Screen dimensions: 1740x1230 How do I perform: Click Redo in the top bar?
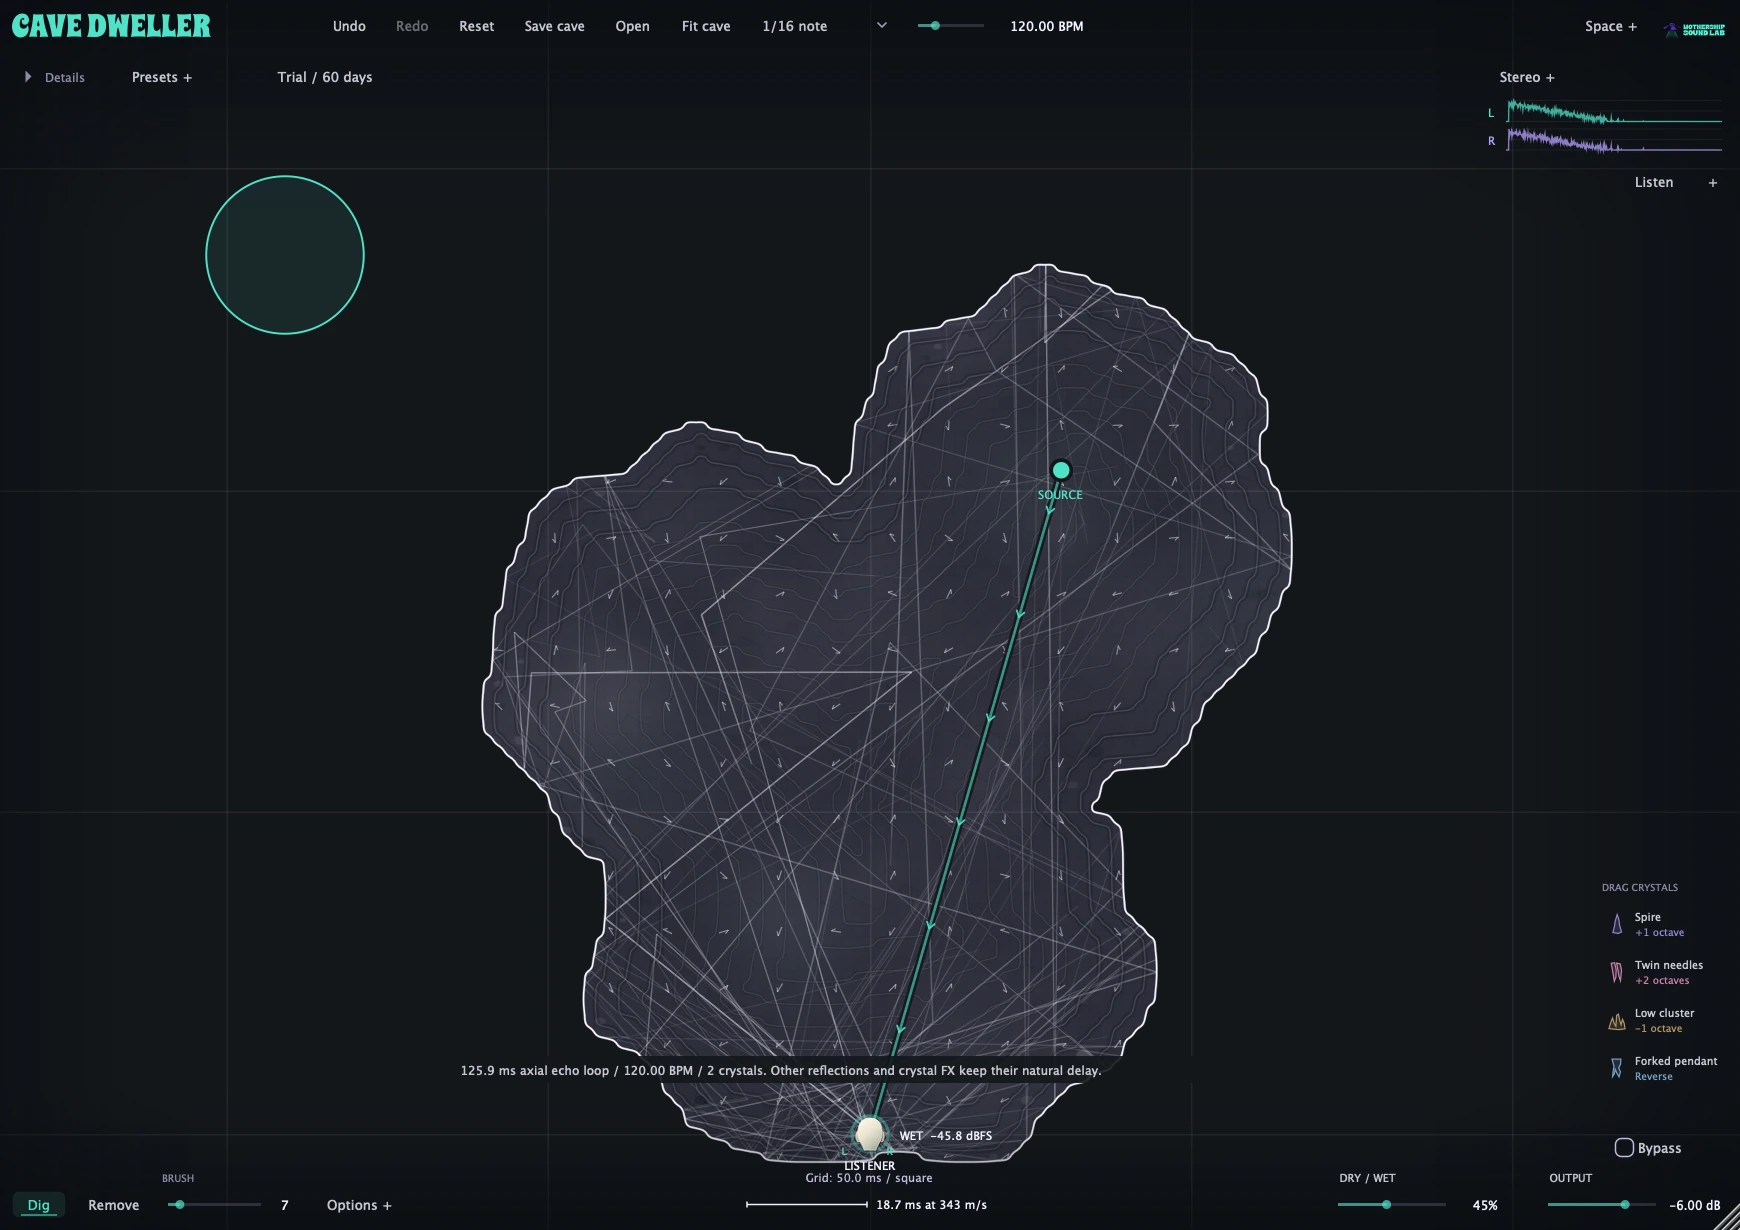coord(412,26)
